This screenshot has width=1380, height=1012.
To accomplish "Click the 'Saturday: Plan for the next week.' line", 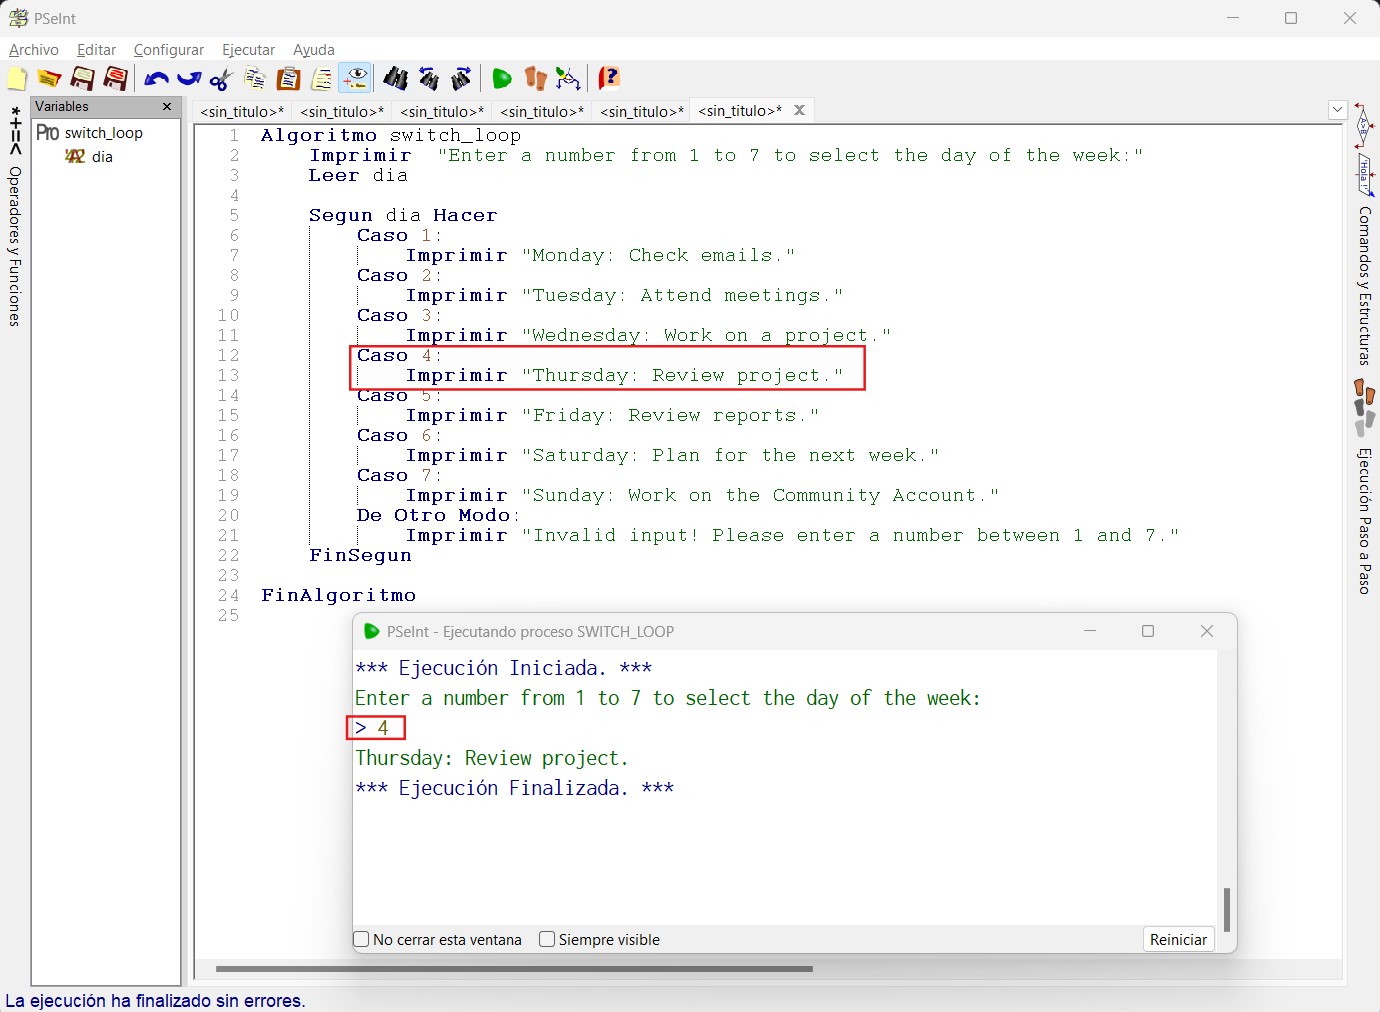I will (672, 455).
